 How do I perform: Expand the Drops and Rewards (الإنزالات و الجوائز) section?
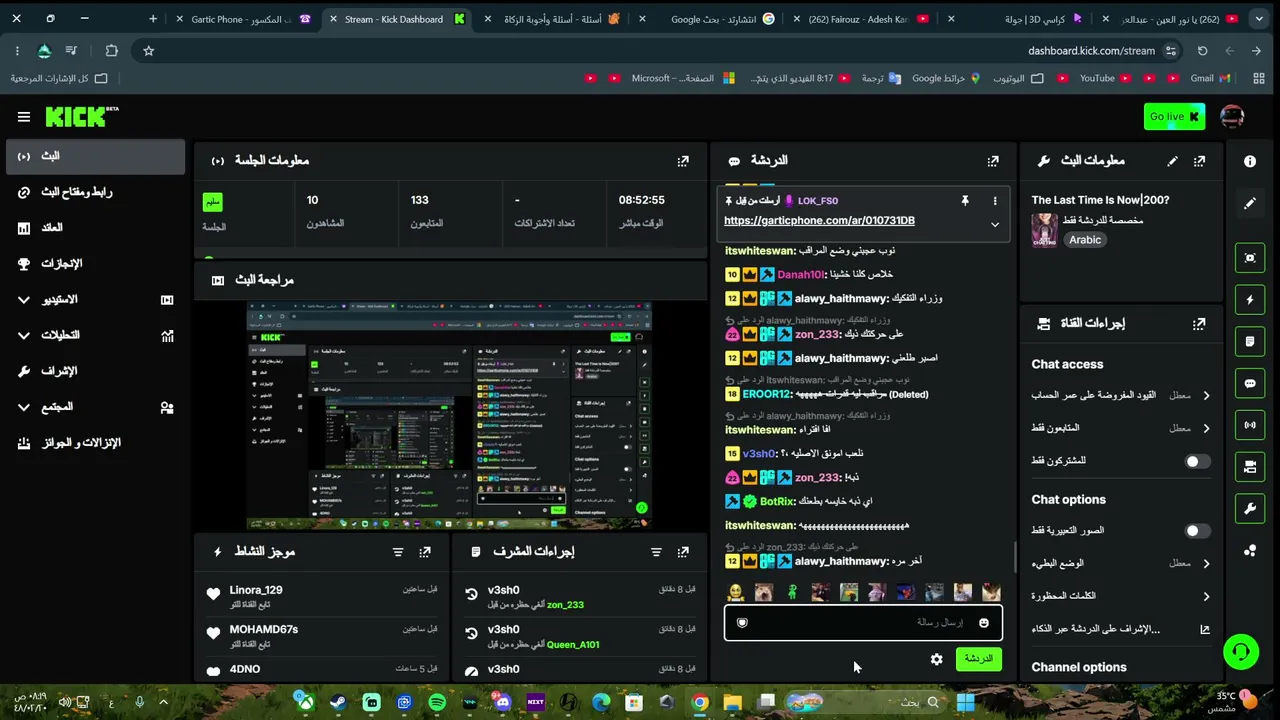(x=95, y=443)
